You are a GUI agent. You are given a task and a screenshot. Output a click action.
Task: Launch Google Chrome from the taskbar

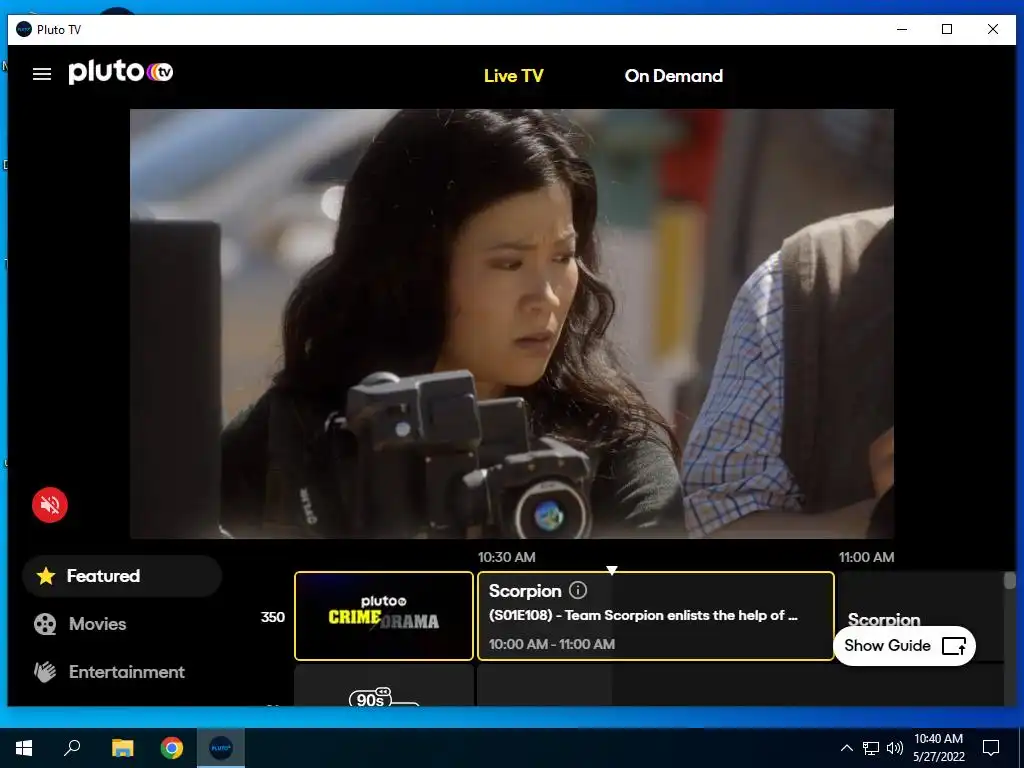[x=172, y=748]
